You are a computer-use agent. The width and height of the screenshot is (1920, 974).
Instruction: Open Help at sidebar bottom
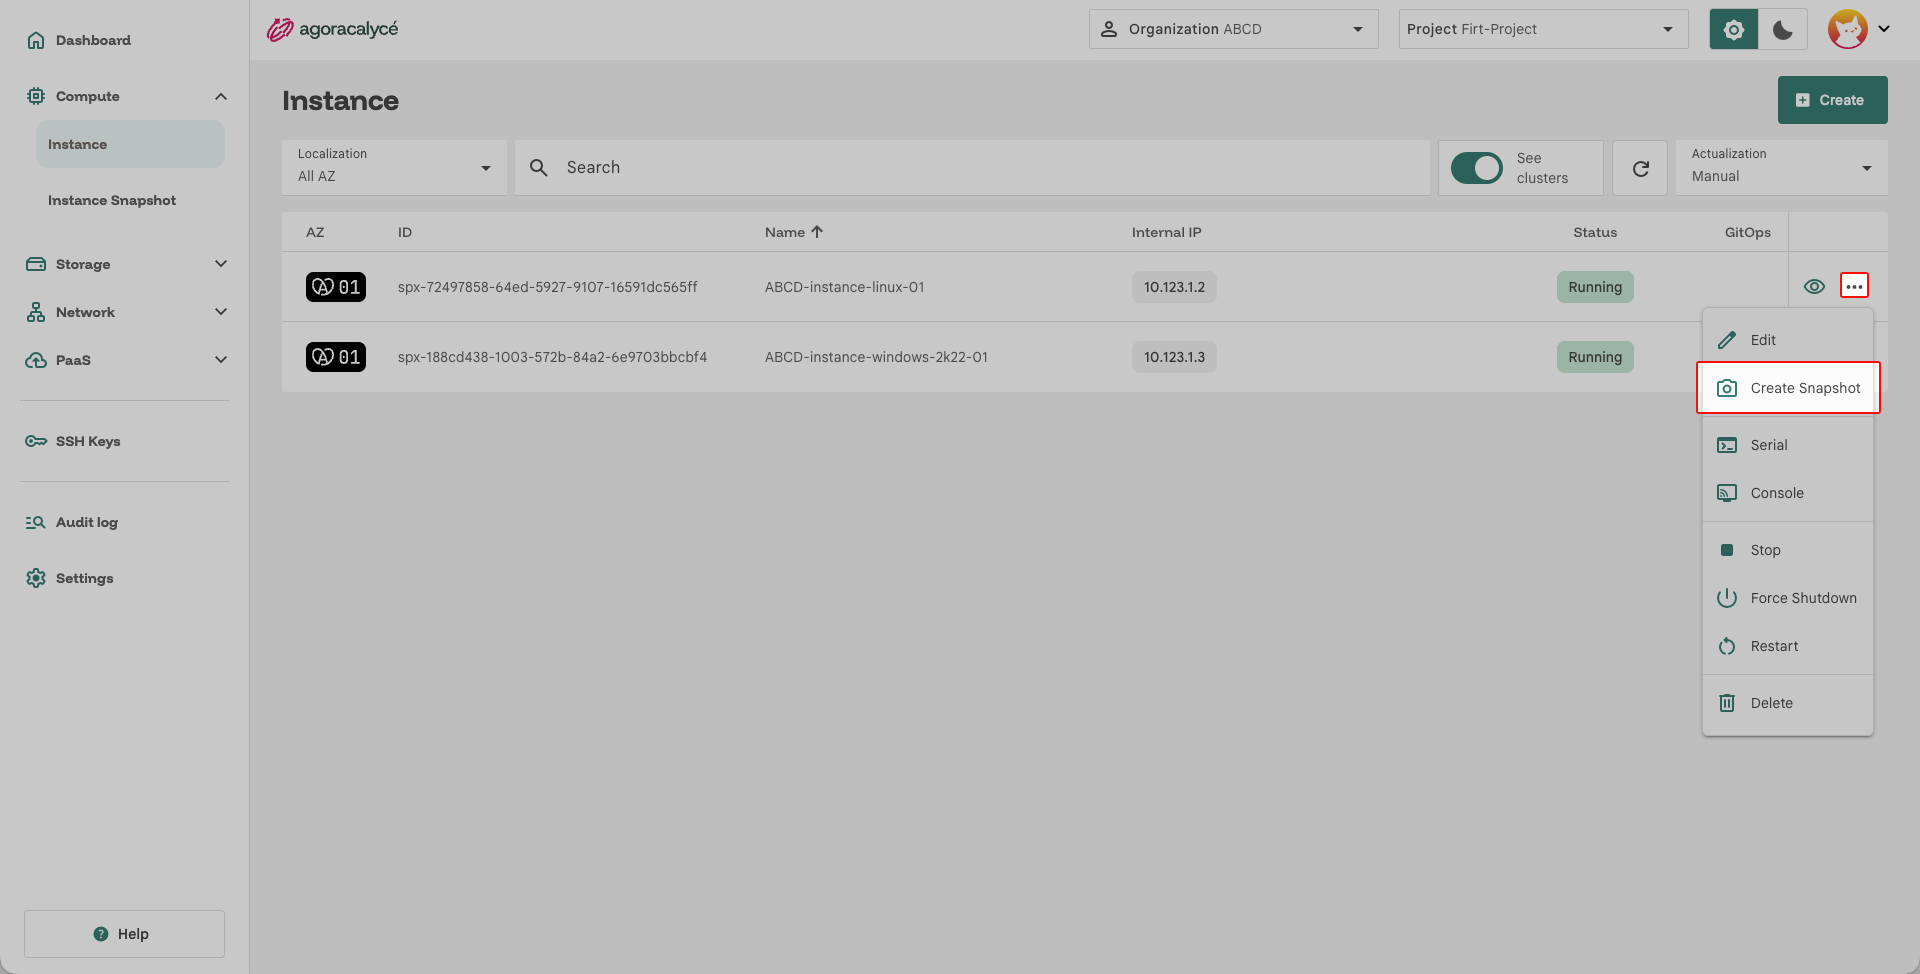[x=124, y=934]
